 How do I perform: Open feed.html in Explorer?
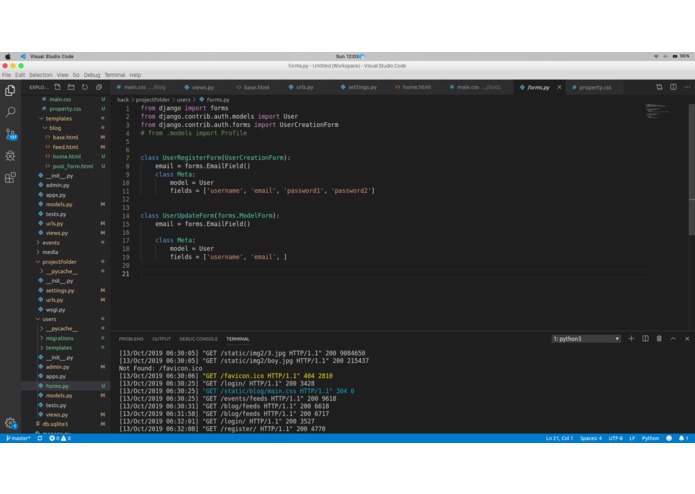[x=65, y=147]
